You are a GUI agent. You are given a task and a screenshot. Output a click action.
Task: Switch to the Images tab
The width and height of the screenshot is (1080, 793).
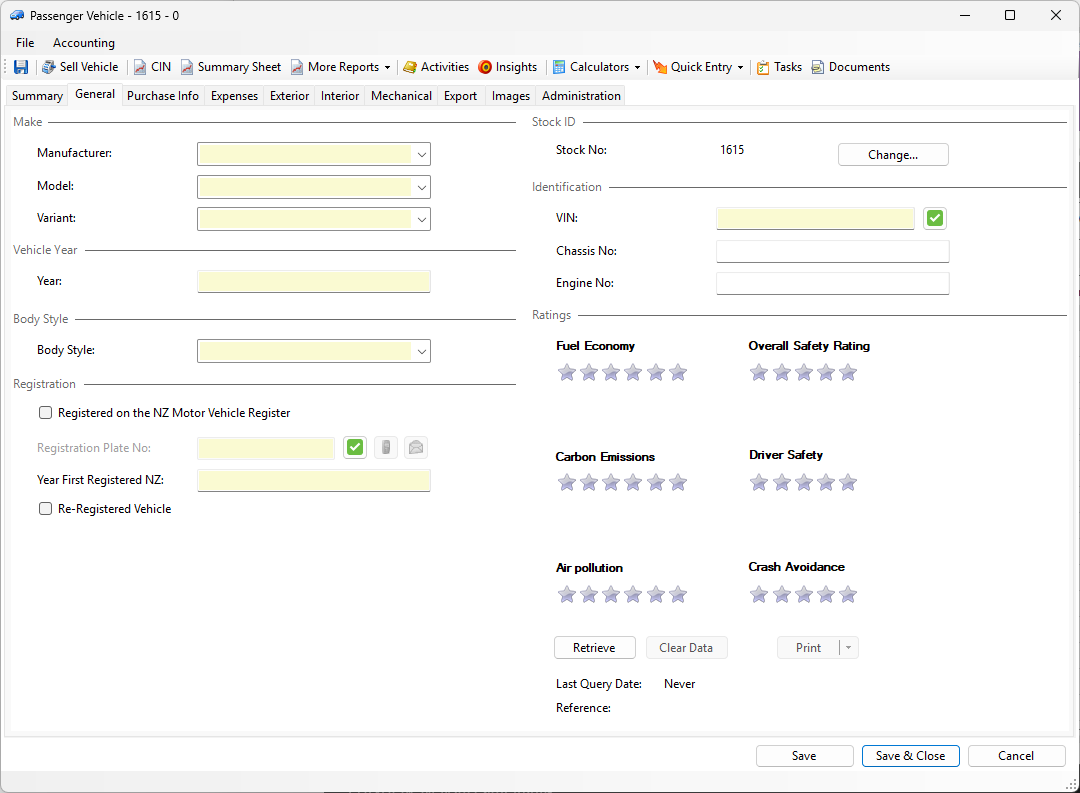[510, 96]
